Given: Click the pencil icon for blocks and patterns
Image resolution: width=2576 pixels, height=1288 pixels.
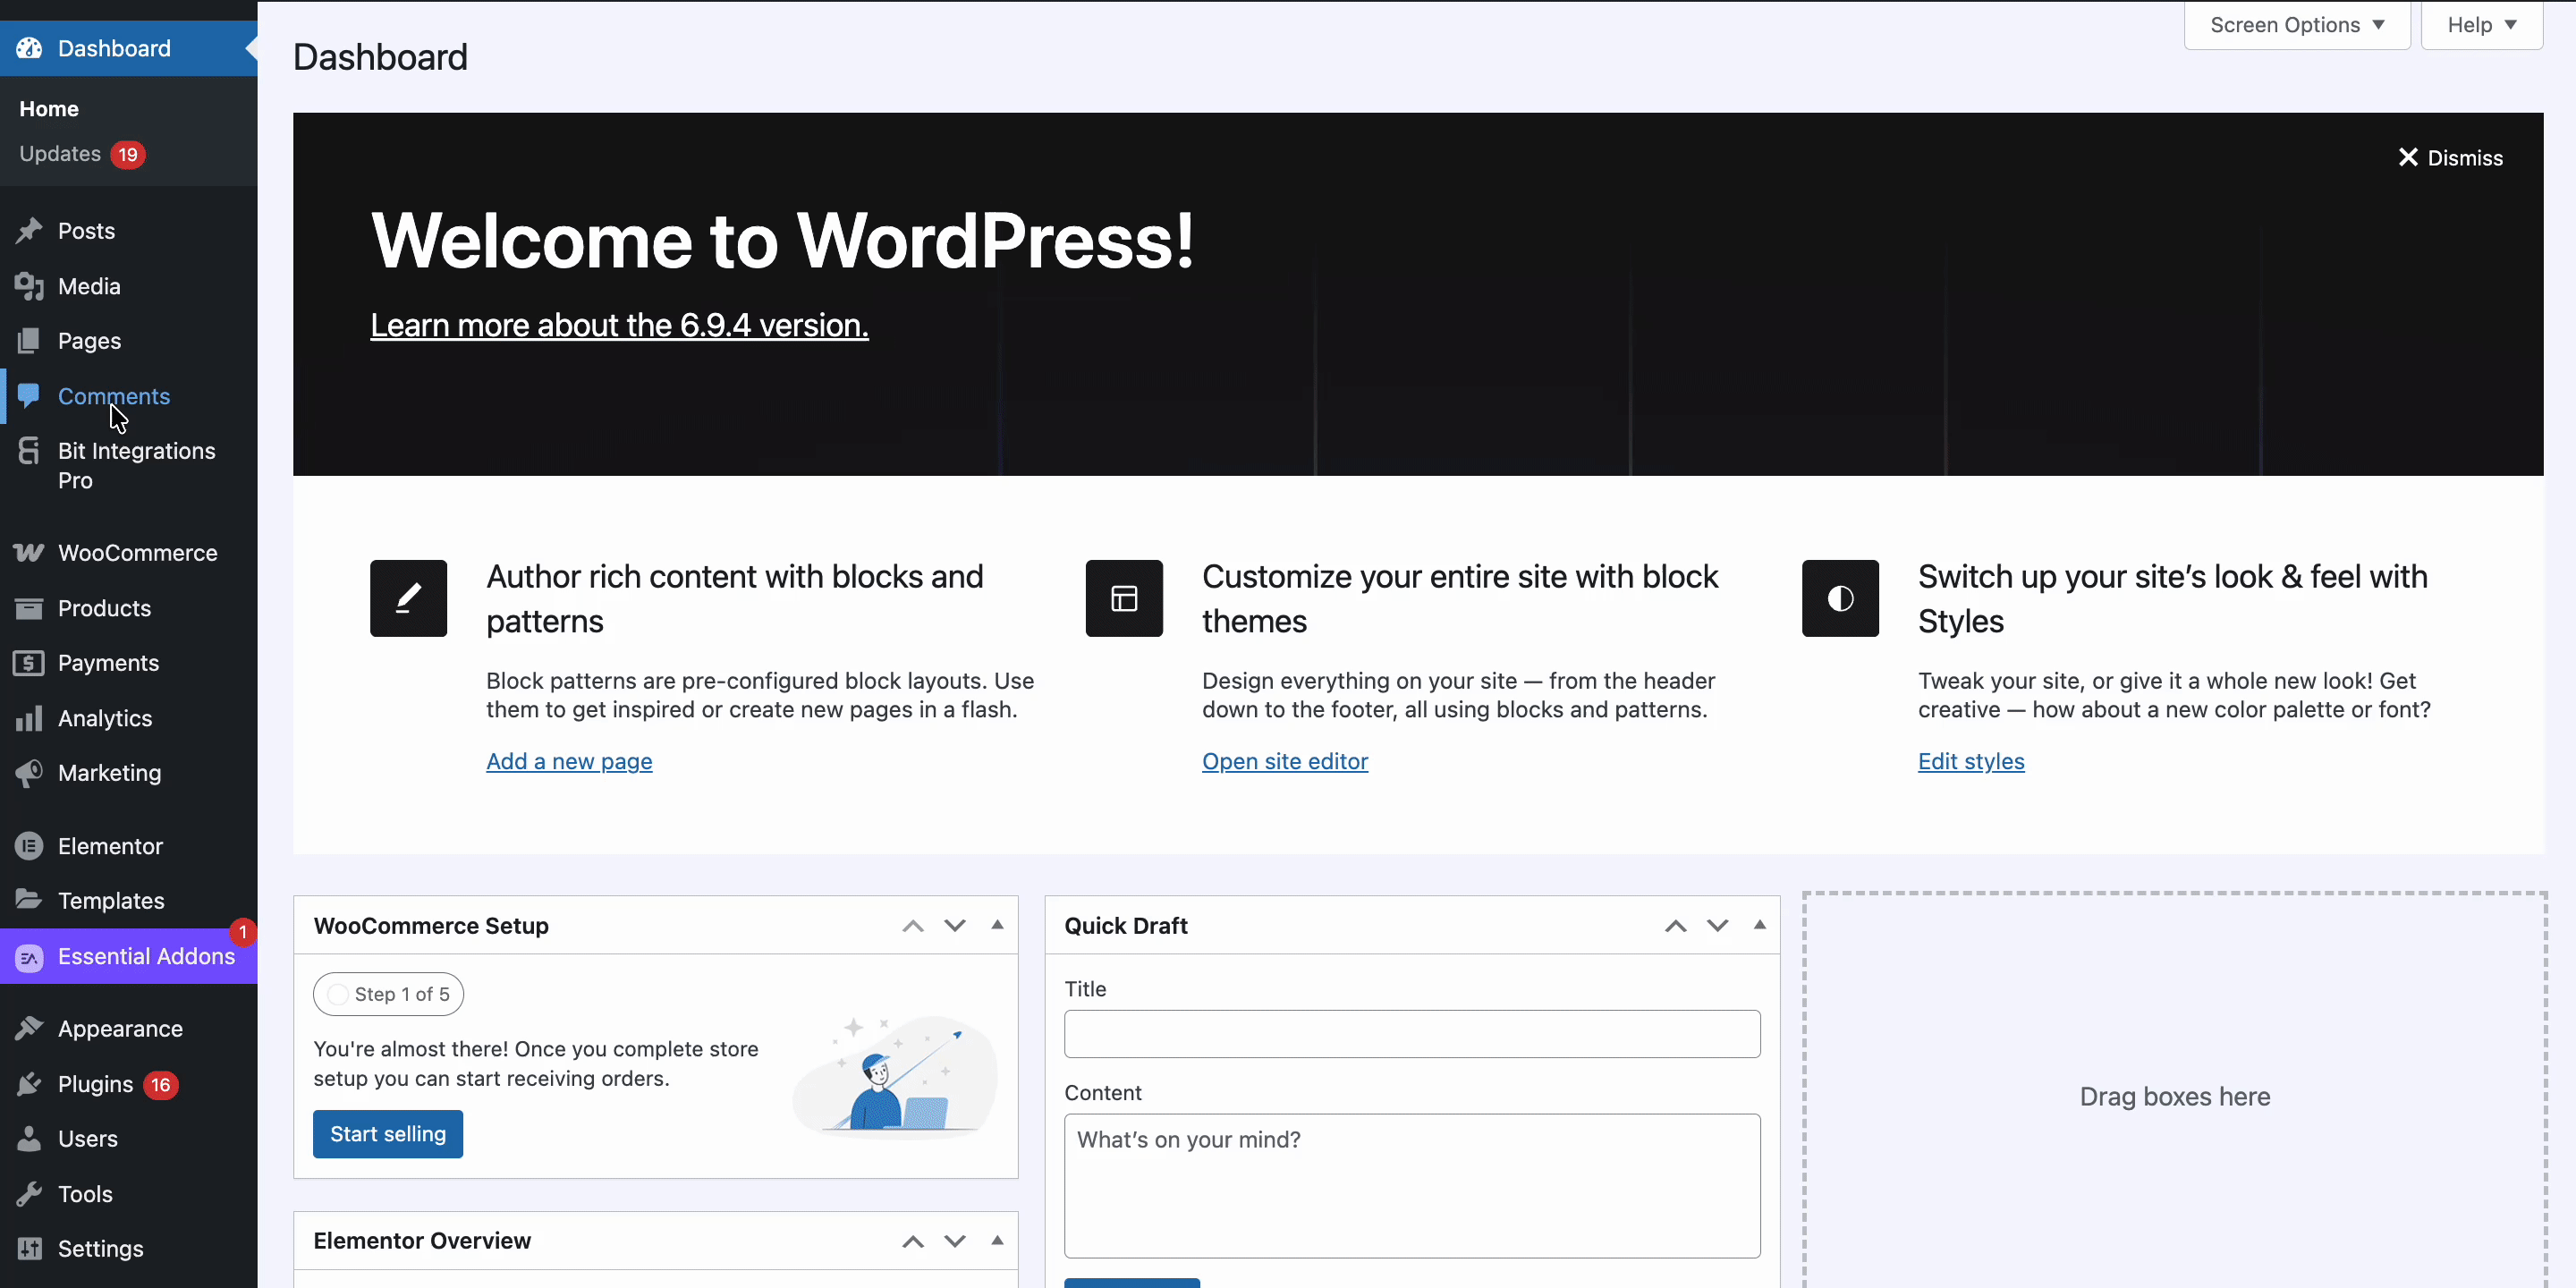Looking at the screenshot, I should 408,598.
